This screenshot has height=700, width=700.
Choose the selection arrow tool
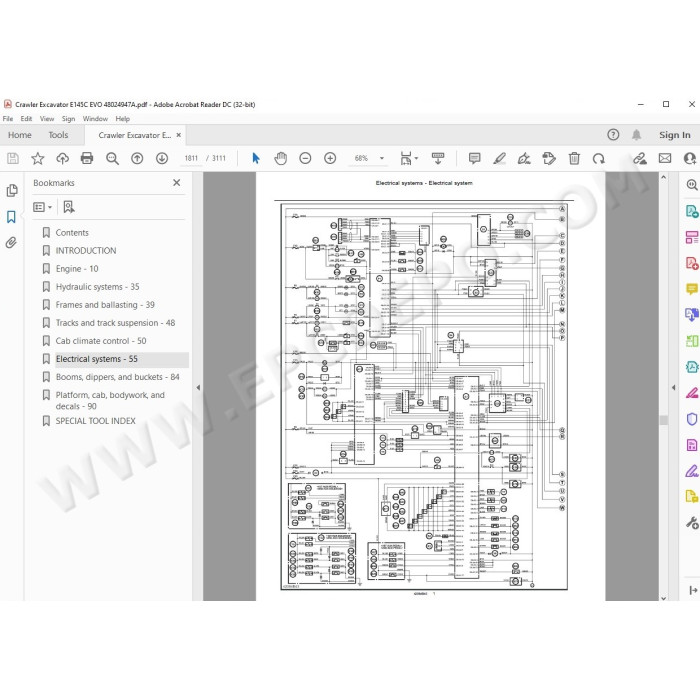click(256, 158)
